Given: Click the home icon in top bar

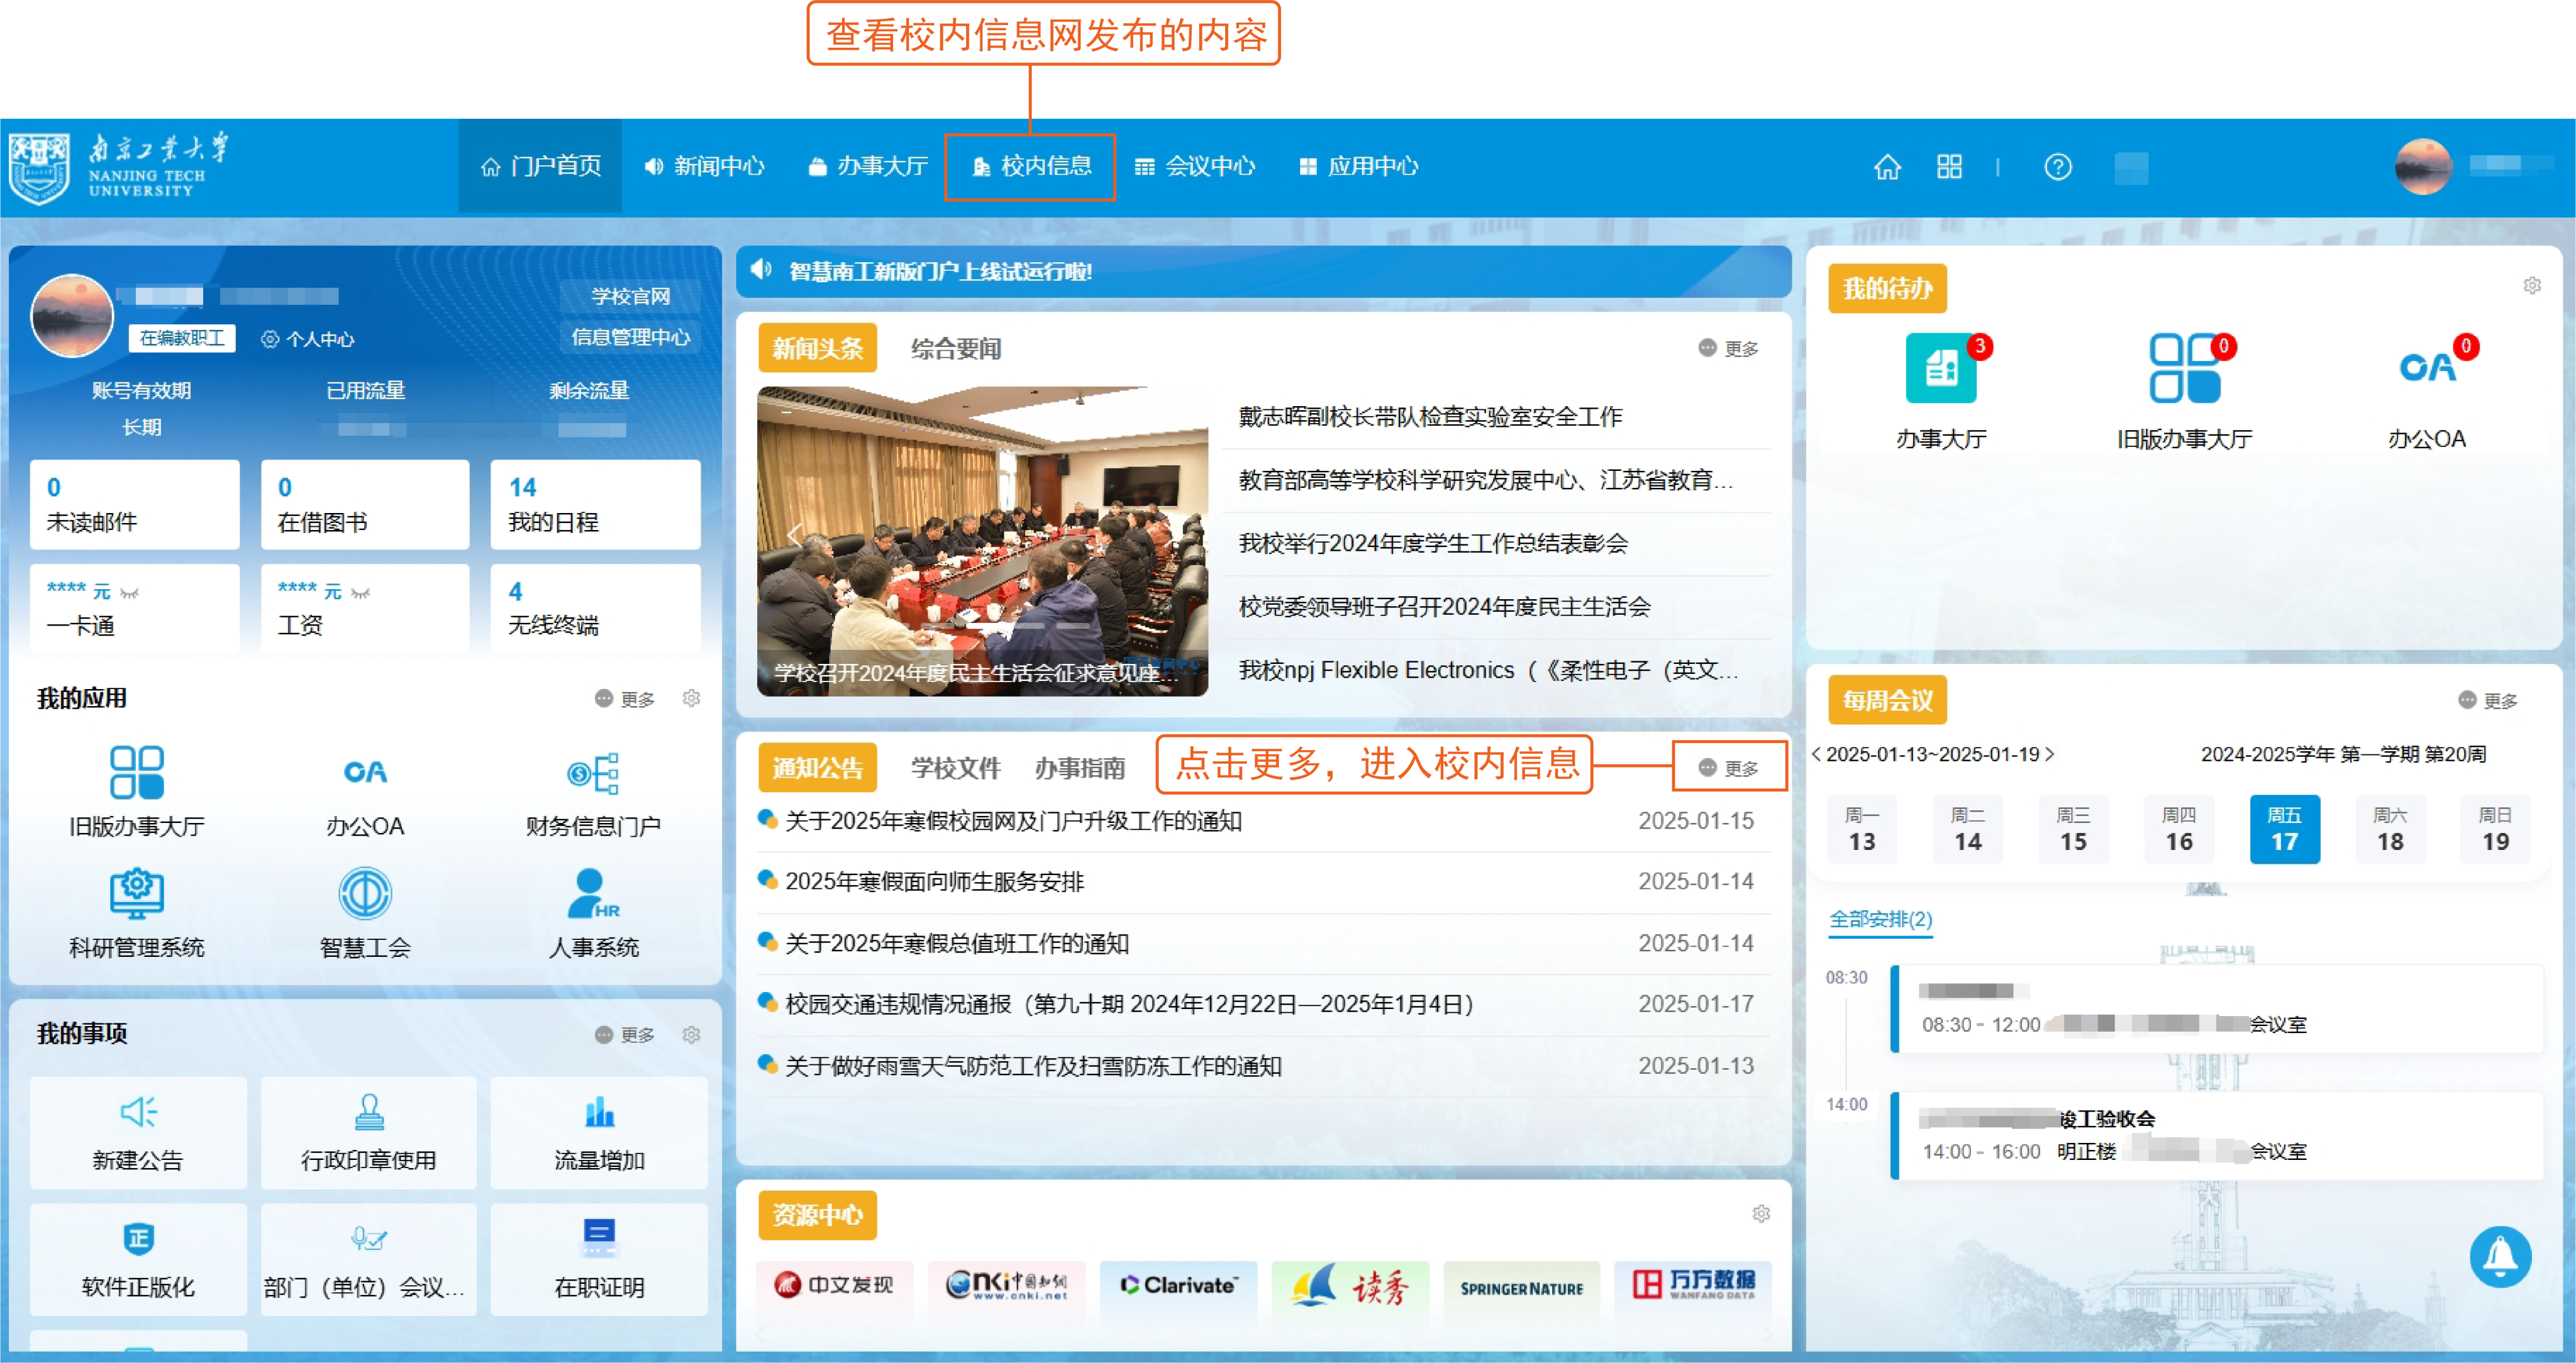Looking at the screenshot, I should coord(1887,166).
